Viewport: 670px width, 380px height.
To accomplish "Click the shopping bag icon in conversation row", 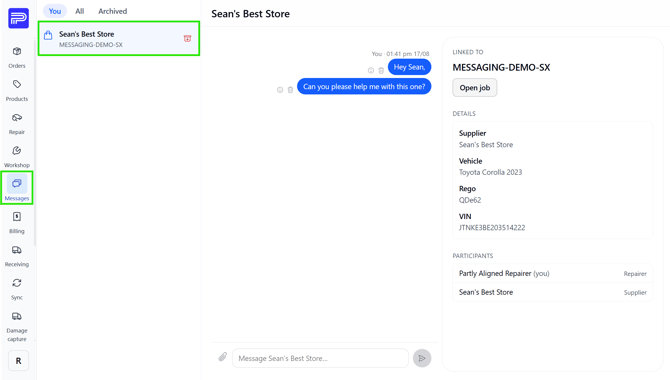I will [48, 35].
